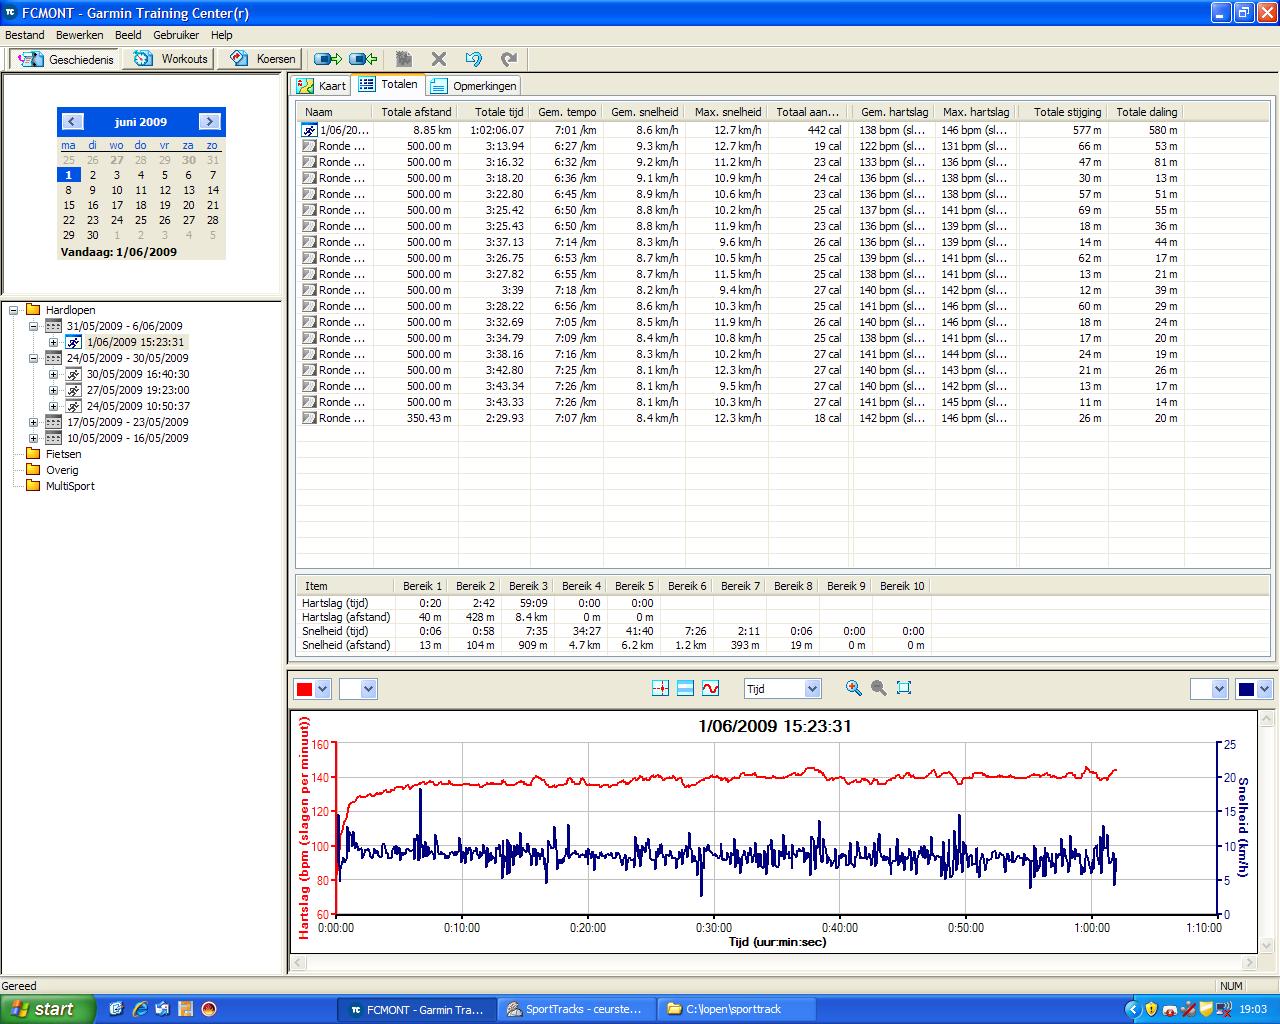1280x1024 pixels.
Task: Fit the graph to the window
Action: [904, 688]
